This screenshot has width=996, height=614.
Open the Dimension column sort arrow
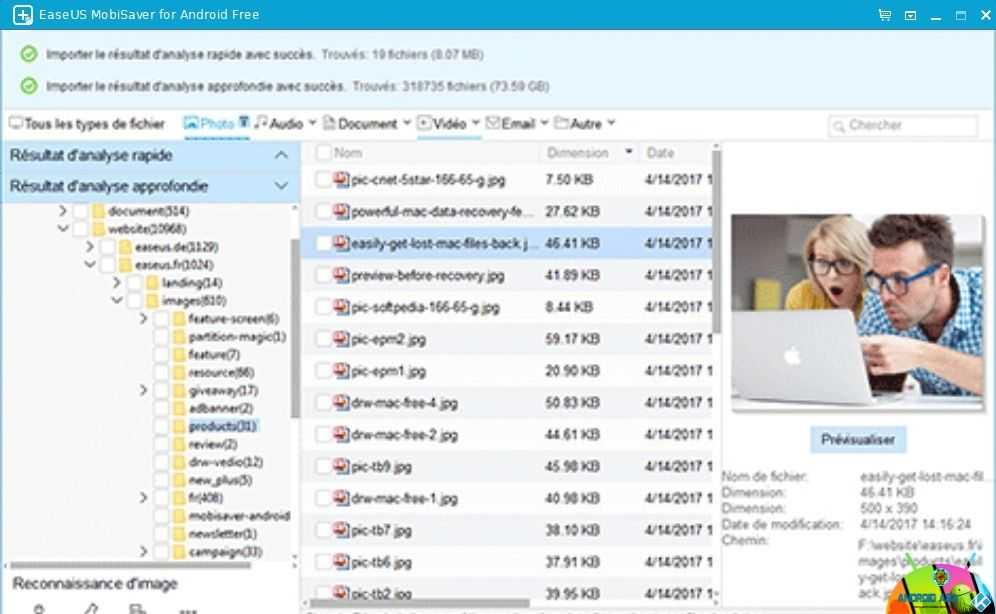click(x=628, y=152)
